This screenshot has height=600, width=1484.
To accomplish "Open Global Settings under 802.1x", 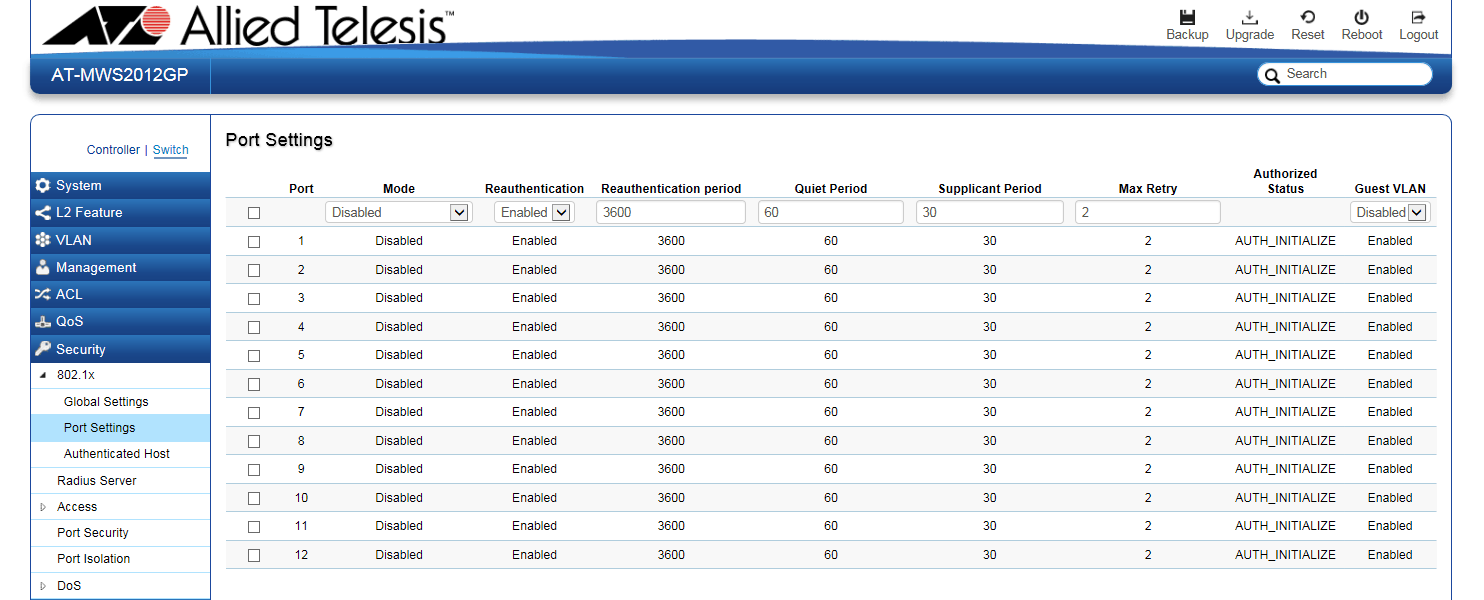I will [x=106, y=402].
